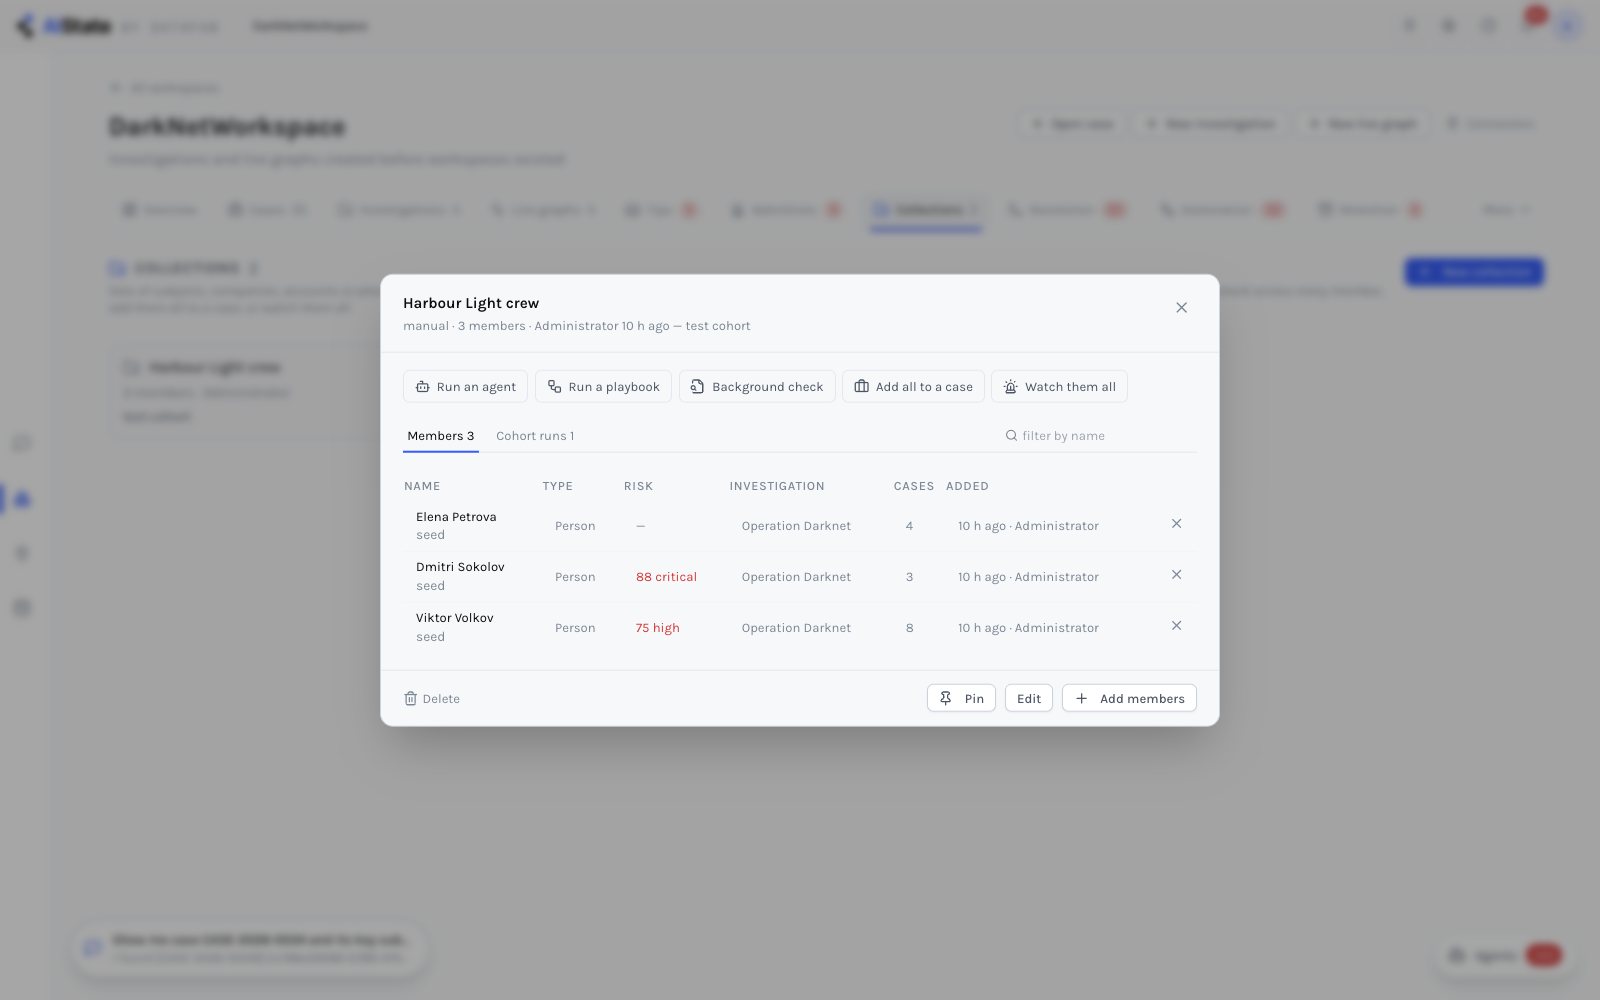Click cases count 8 for Viktor Volkov
Screen dimensions: 1600x1000
point(909,628)
